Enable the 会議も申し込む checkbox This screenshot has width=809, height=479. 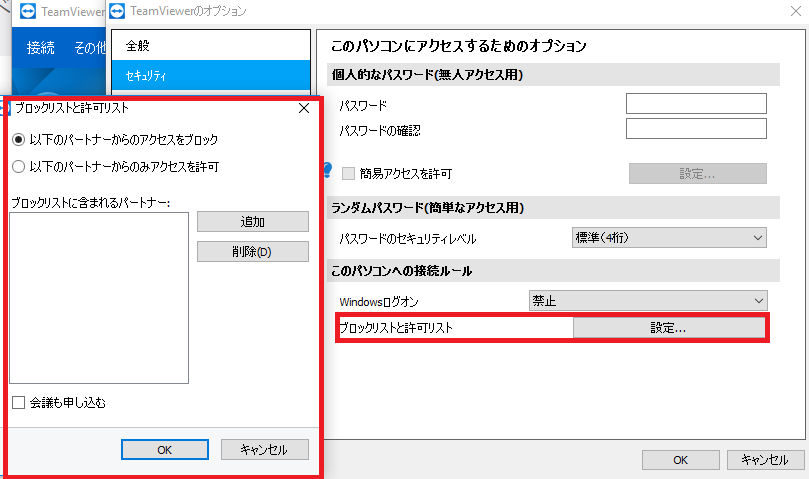pos(19,403)
